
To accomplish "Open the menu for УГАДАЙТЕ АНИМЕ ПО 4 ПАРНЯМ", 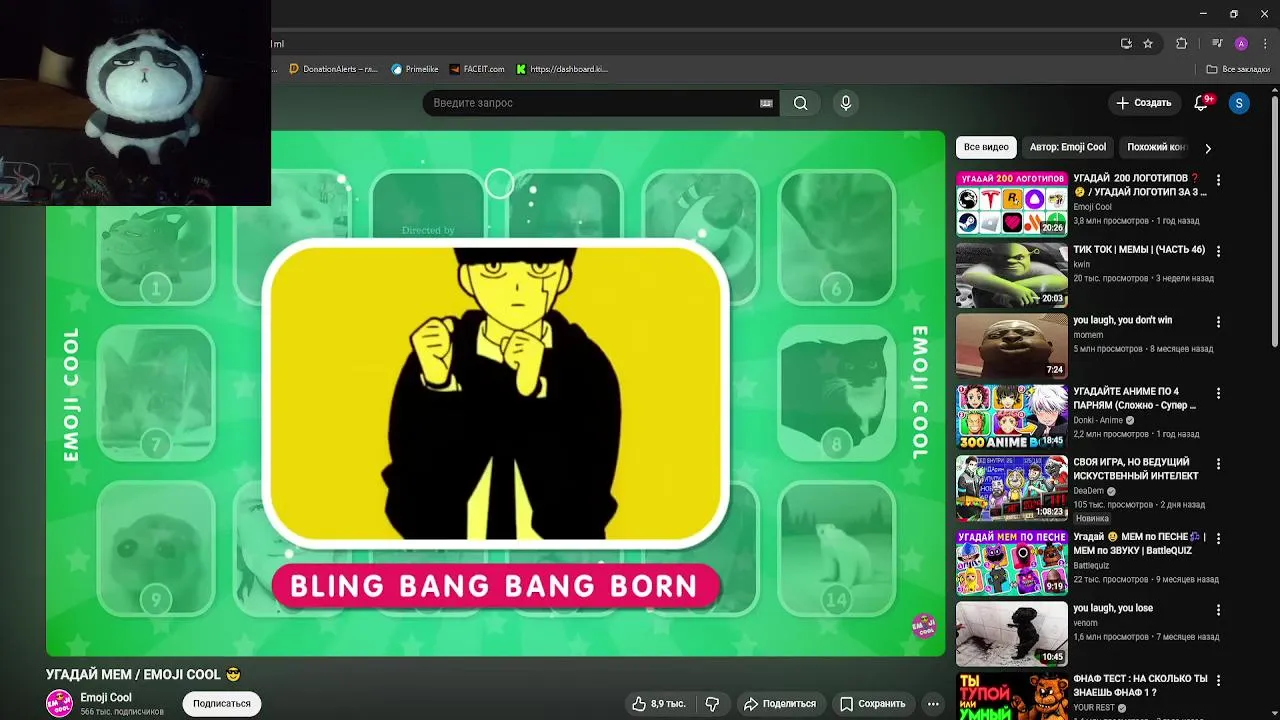I will pos(1218,393).
